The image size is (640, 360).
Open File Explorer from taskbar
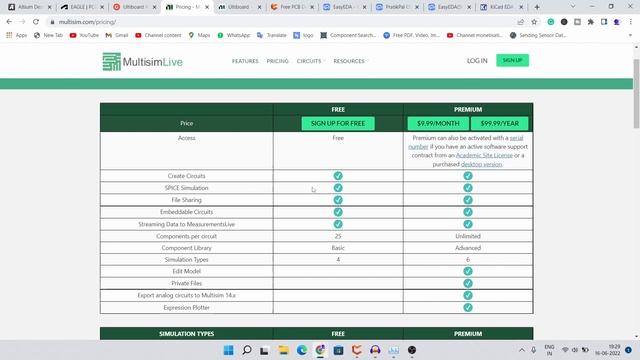click(x=283, y=350)
